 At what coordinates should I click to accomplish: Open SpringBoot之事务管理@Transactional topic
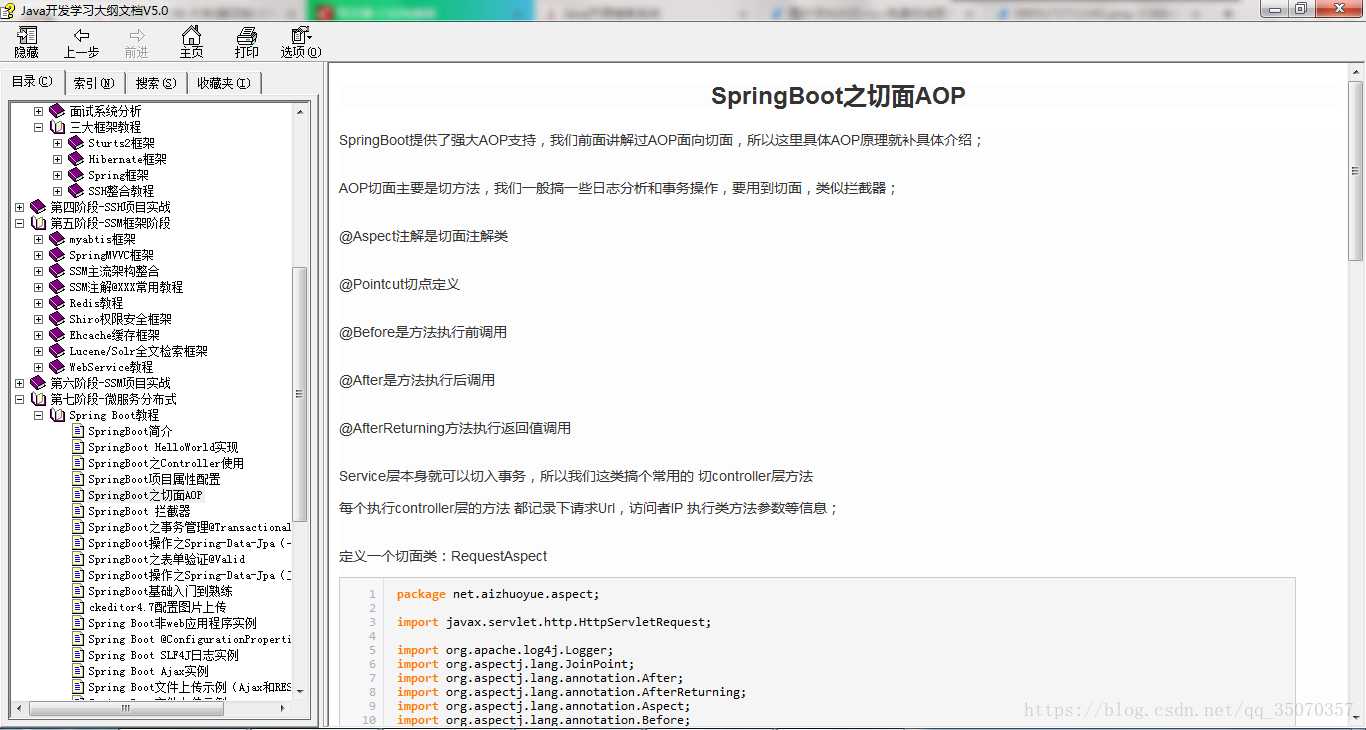click(189, 527)
